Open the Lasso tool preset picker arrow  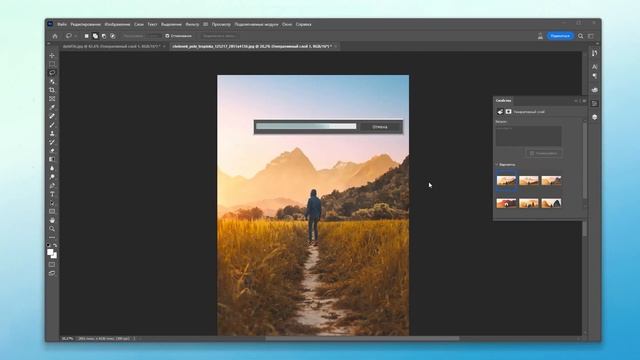tap(75, 36)
